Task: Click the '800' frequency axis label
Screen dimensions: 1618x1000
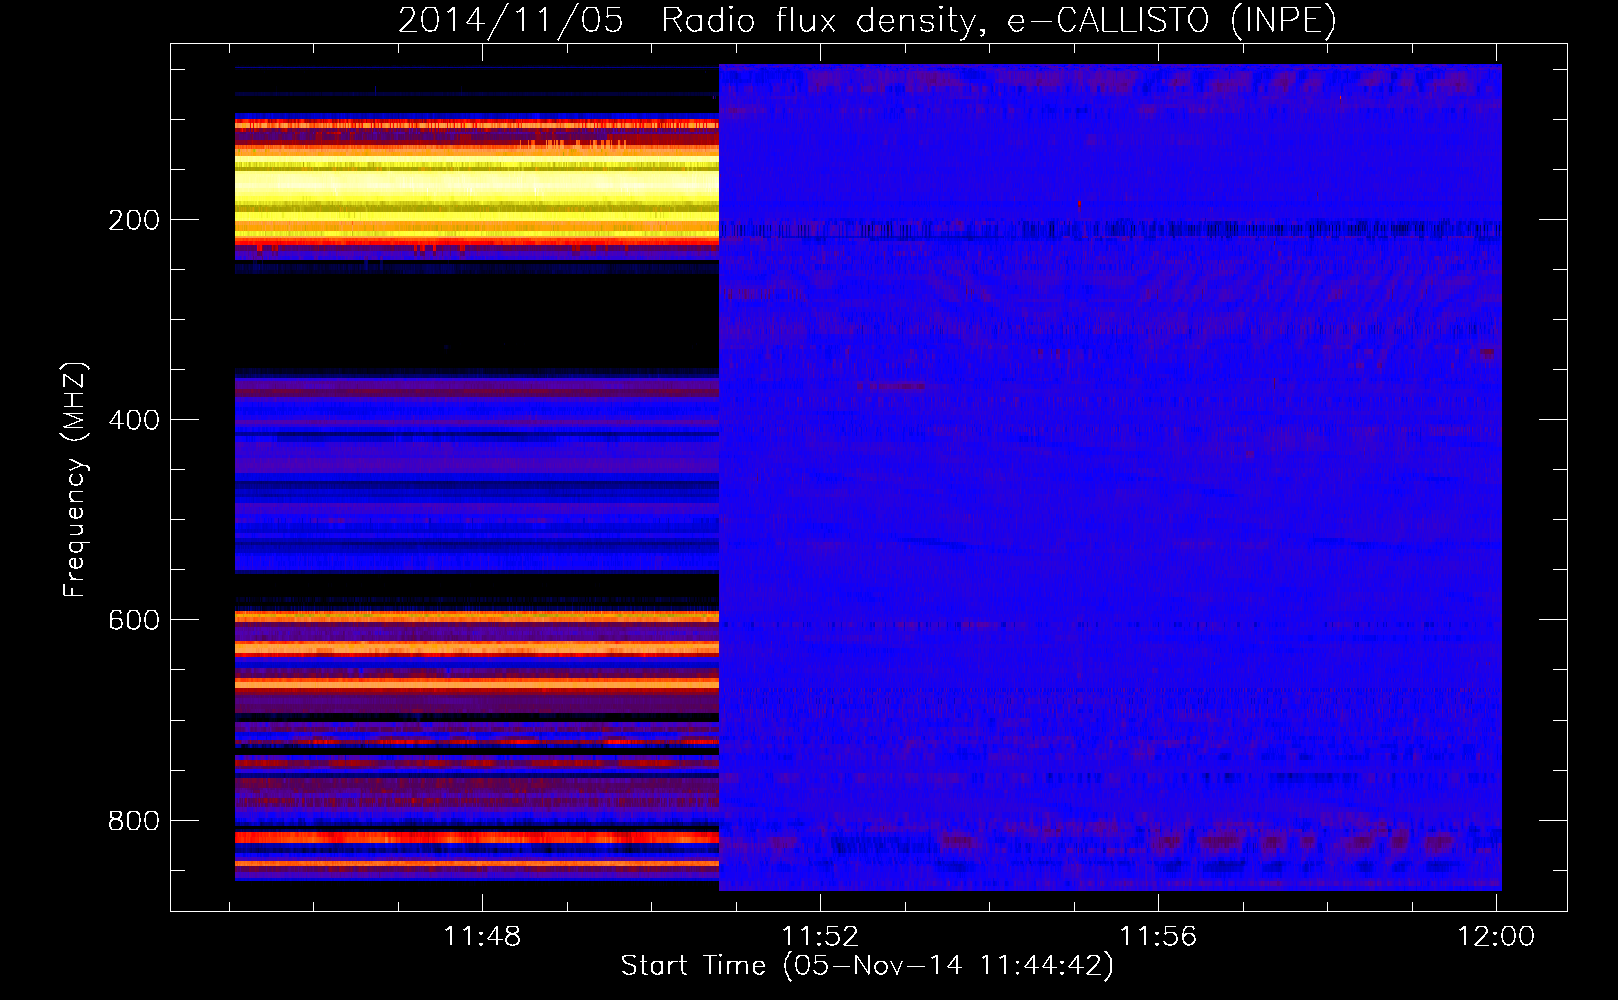Action: [134, 820]
